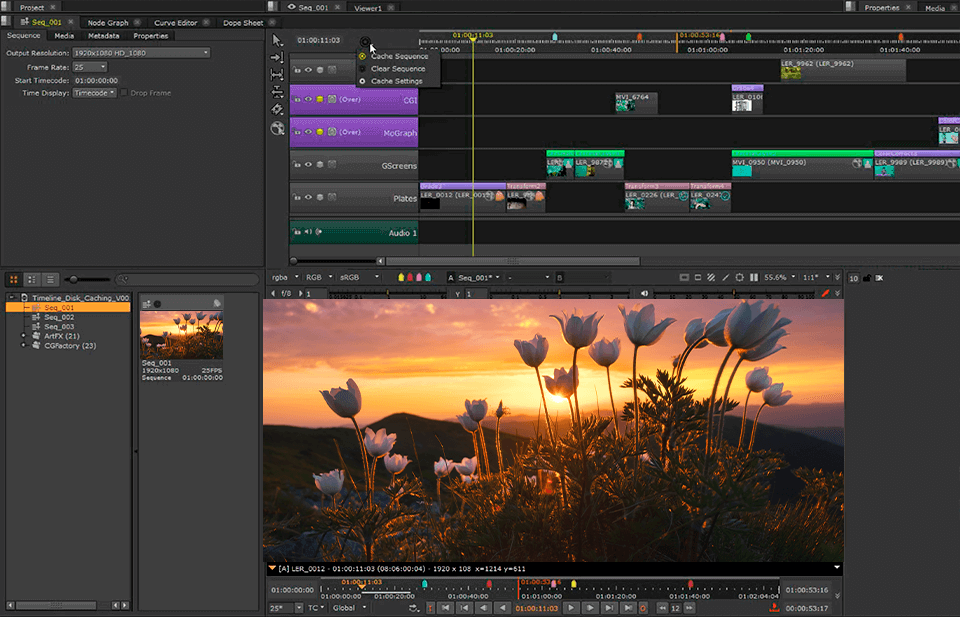Open the Output Resolution dropdown

(x=138, y=53)
